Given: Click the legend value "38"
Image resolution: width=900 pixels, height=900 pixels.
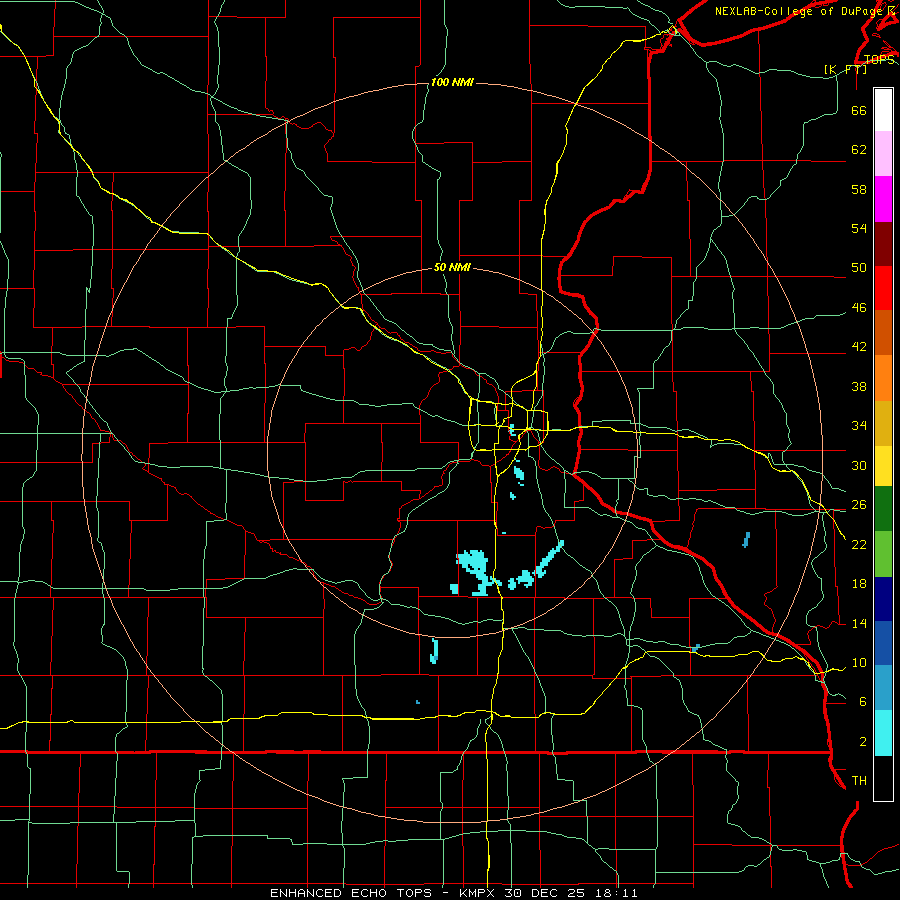Looking at the screenshot, I should coord(859,386).
